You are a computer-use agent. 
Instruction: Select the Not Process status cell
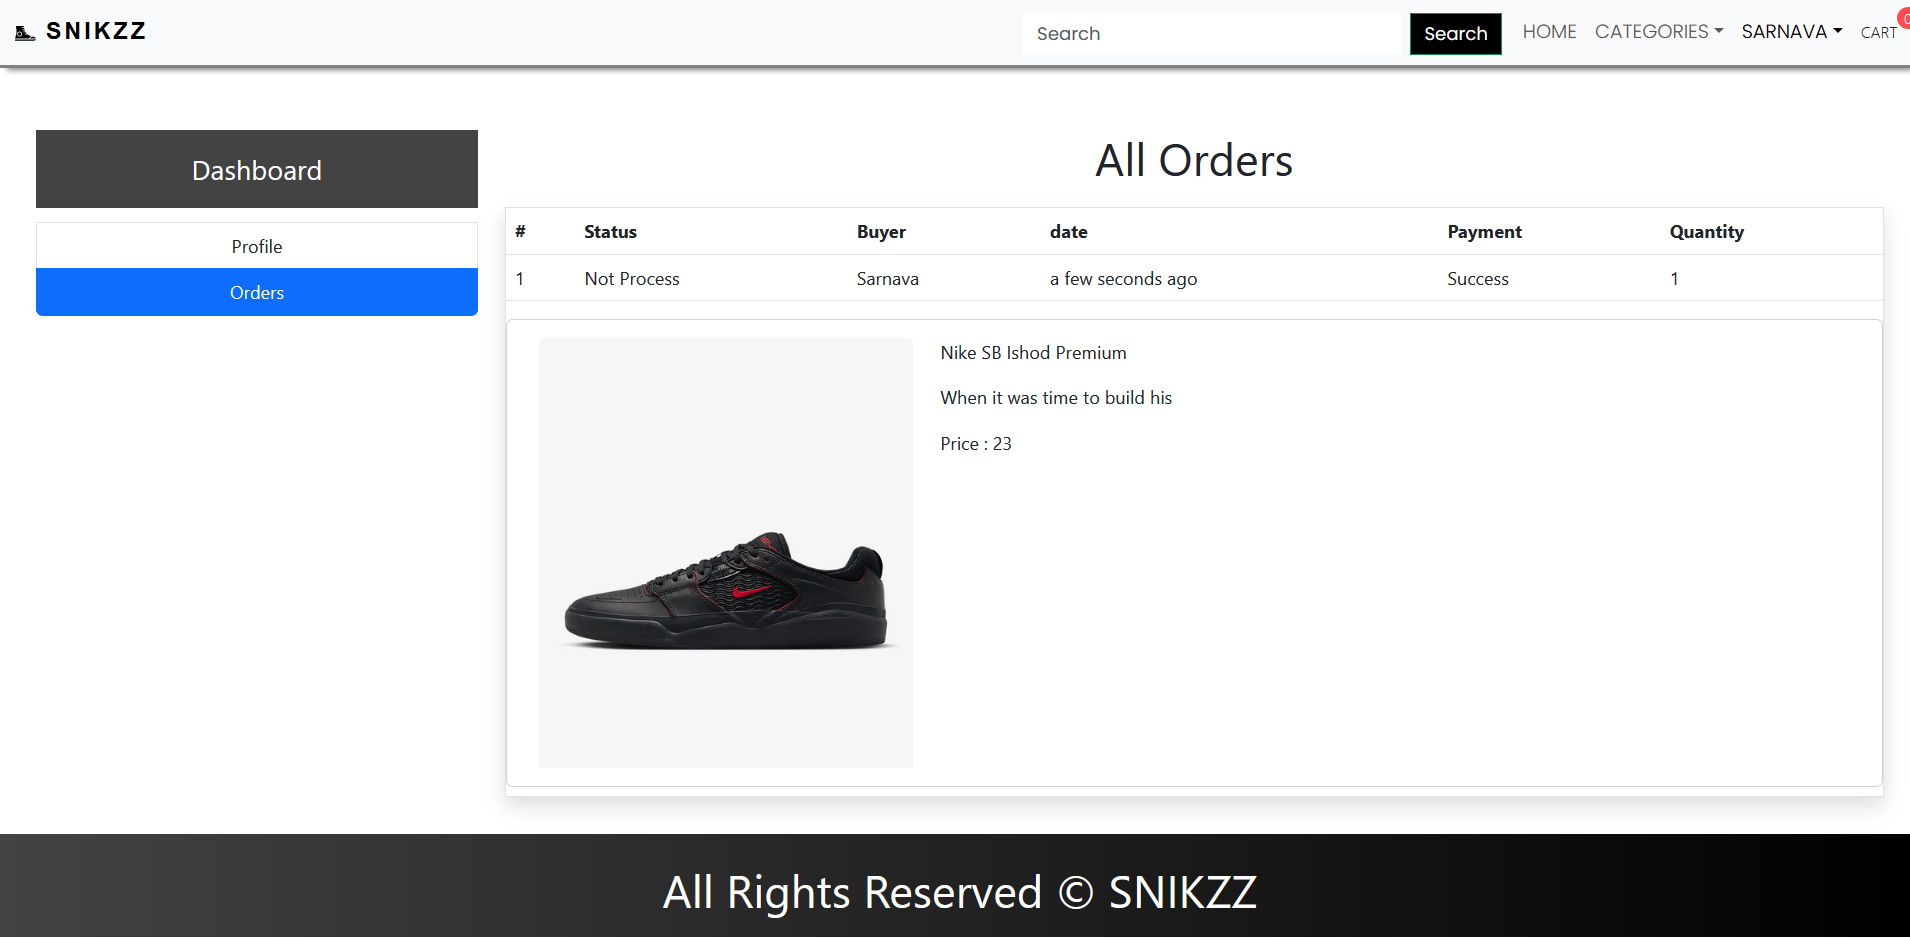tap(631, 278)
